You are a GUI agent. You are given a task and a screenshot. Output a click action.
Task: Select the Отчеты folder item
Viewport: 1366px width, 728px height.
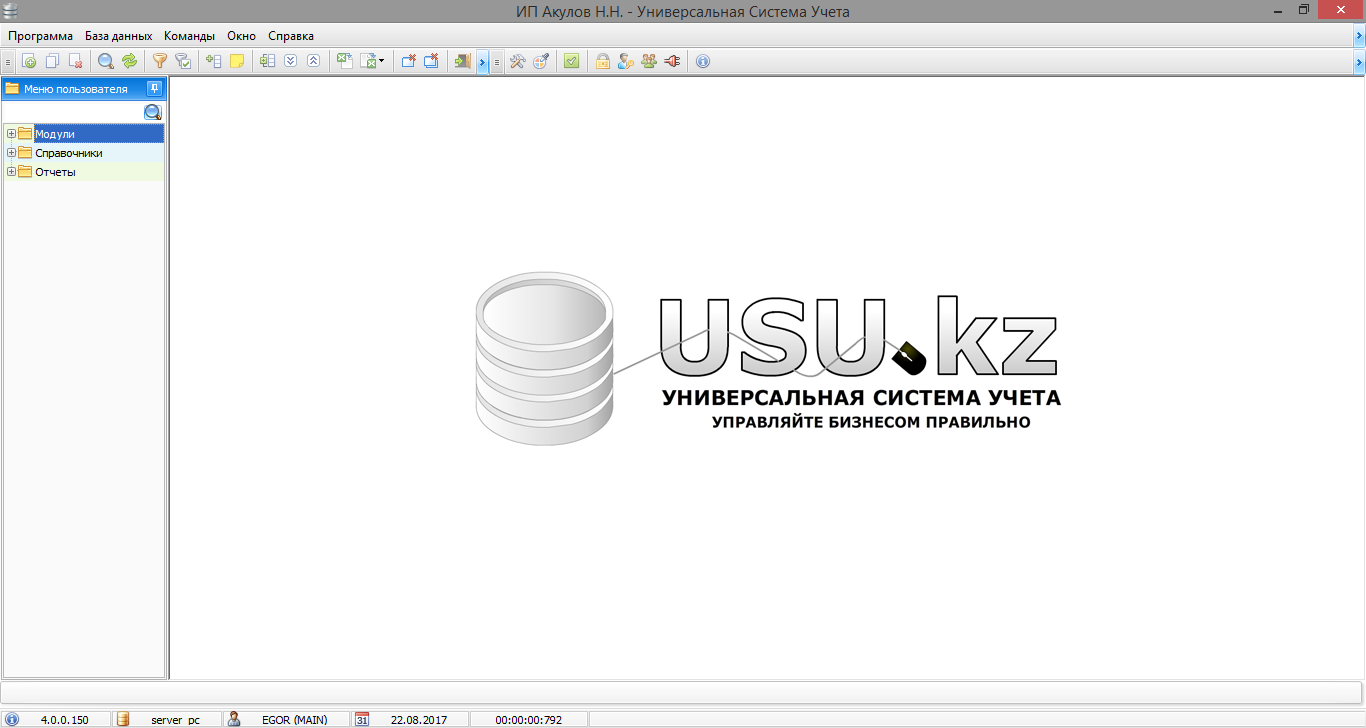pyautogui.click(x=55, y=172)
